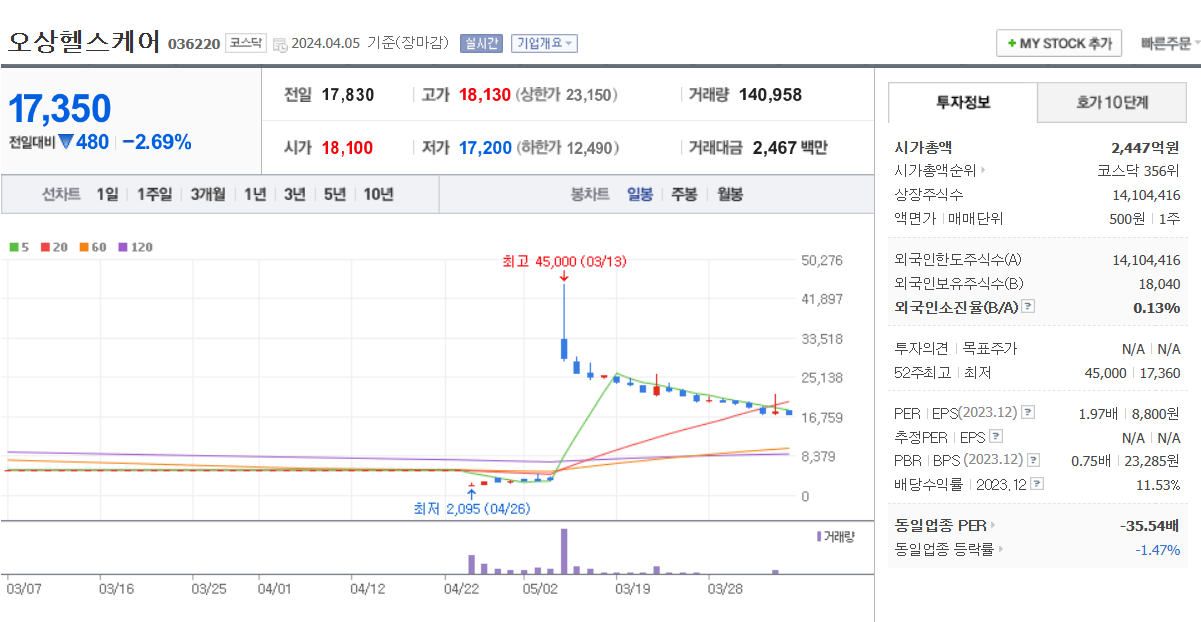Switch to the 호가10단계 tab
The image size is (1201, 622).
point(1112,103)
